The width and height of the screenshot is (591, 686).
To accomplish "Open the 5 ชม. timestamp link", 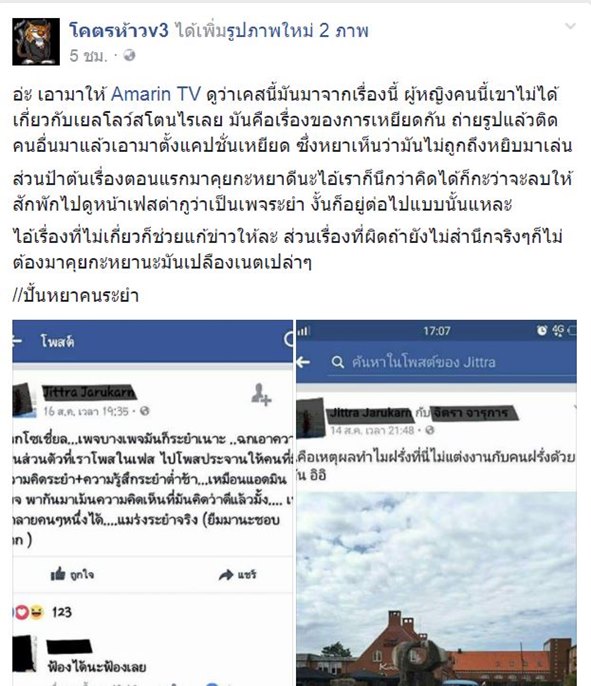I will click(88, 56).
